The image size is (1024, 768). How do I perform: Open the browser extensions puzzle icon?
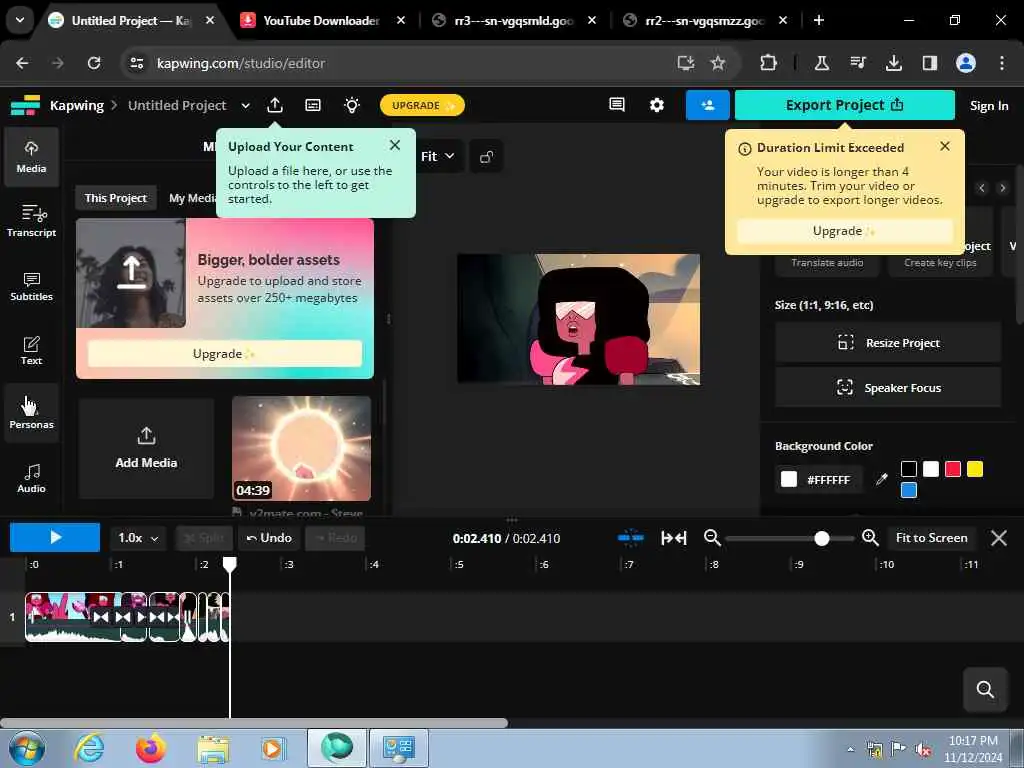(768, 63)
